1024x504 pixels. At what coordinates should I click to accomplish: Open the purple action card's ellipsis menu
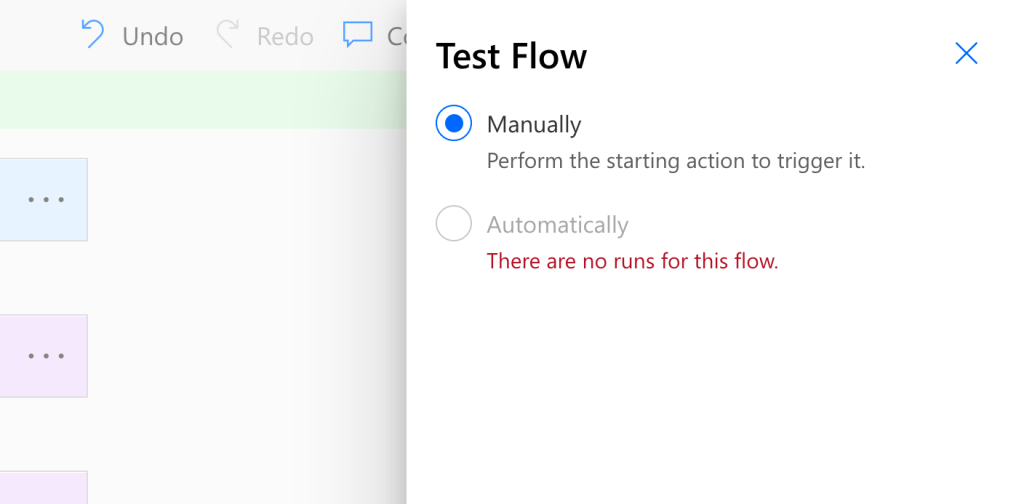click(x=46, y=355)
